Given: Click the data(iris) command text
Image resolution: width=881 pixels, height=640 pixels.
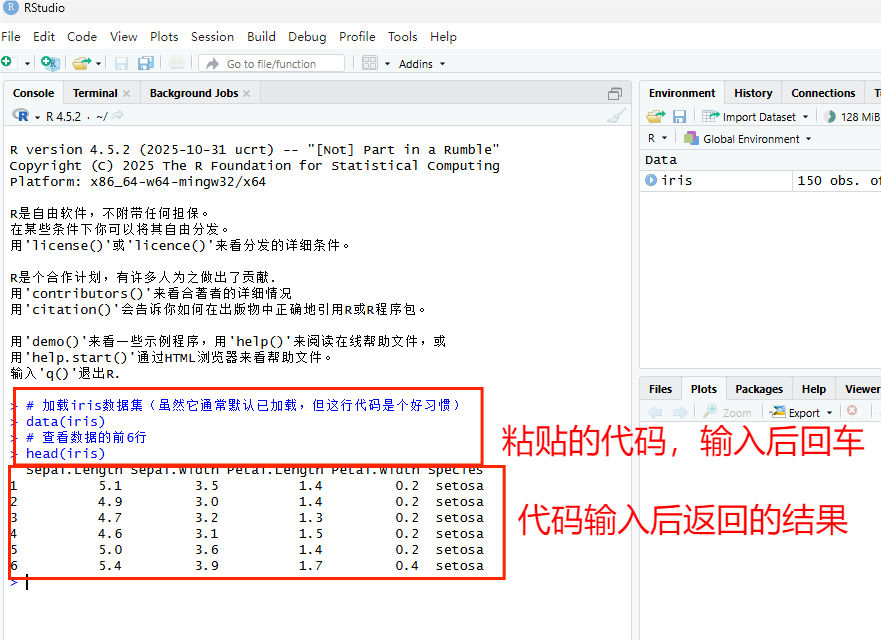Looking at the screenshot, I should point(66,421).
